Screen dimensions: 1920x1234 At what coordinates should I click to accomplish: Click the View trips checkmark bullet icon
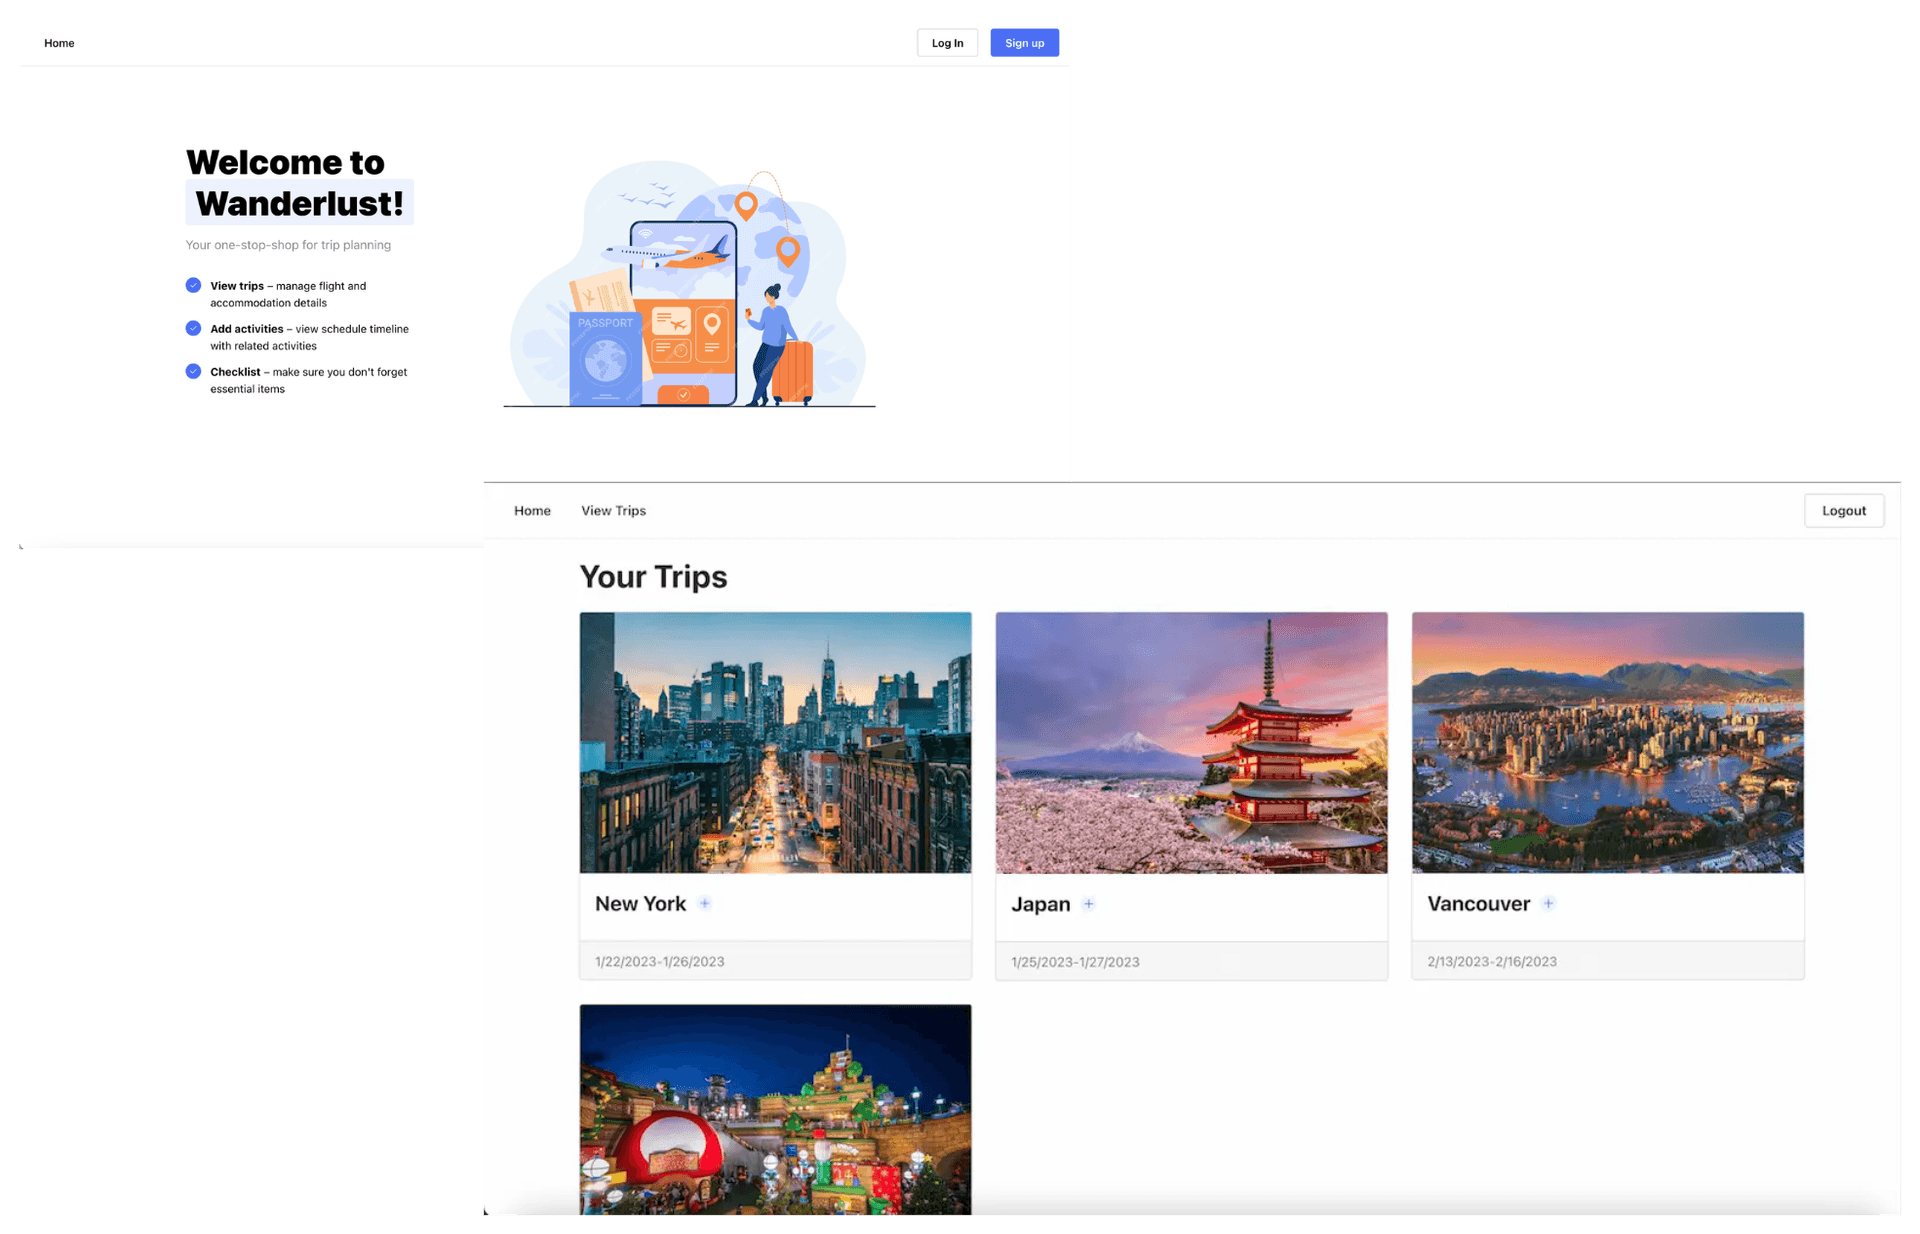click(193, 285)
